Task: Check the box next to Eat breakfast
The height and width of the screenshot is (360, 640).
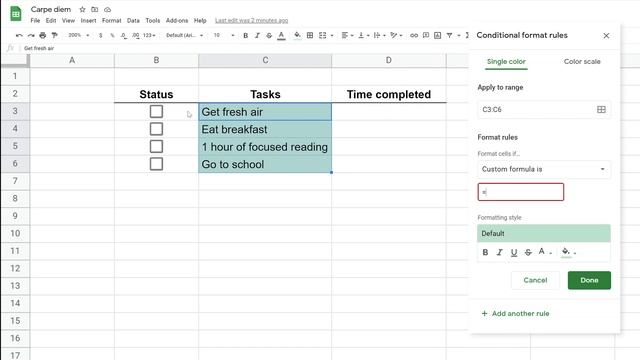Action: click(156, 129)
